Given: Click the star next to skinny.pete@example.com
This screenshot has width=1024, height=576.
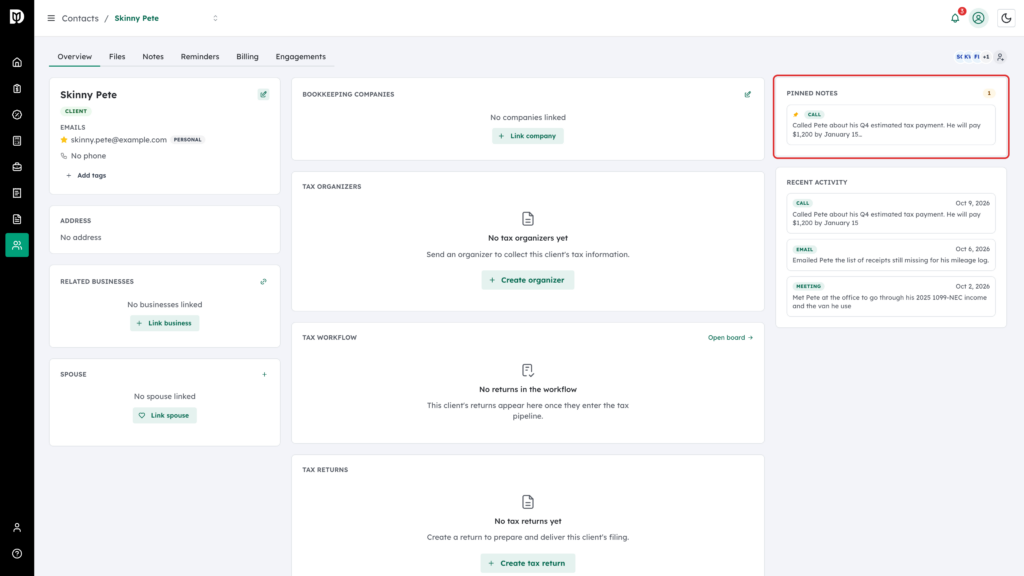Looking at the screenshot, I should [x=64, y=140].
